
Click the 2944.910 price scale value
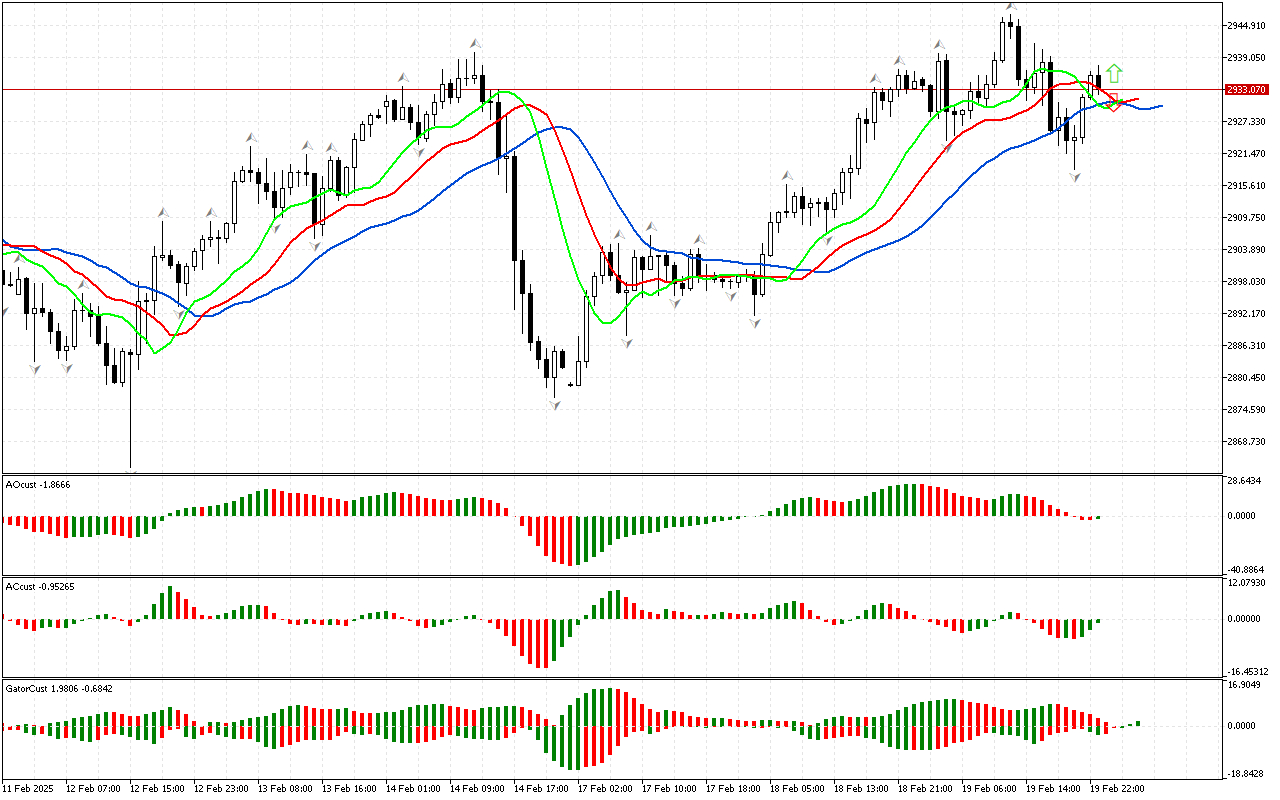pyautogui.click(x=1248, y=25)
